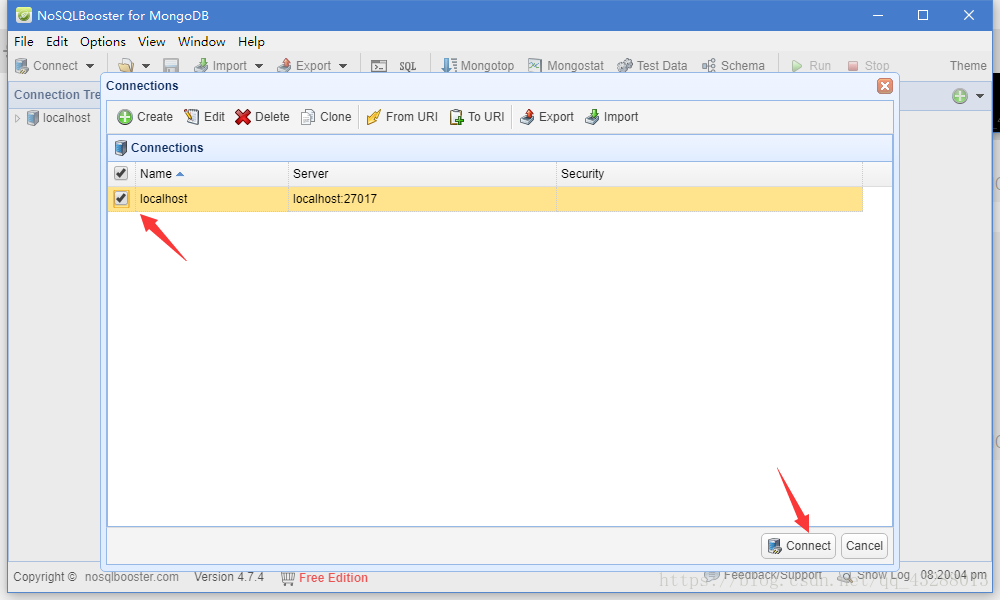Open the Options menu
This screenshot has width=1000, height=600.
coord(103,41)
